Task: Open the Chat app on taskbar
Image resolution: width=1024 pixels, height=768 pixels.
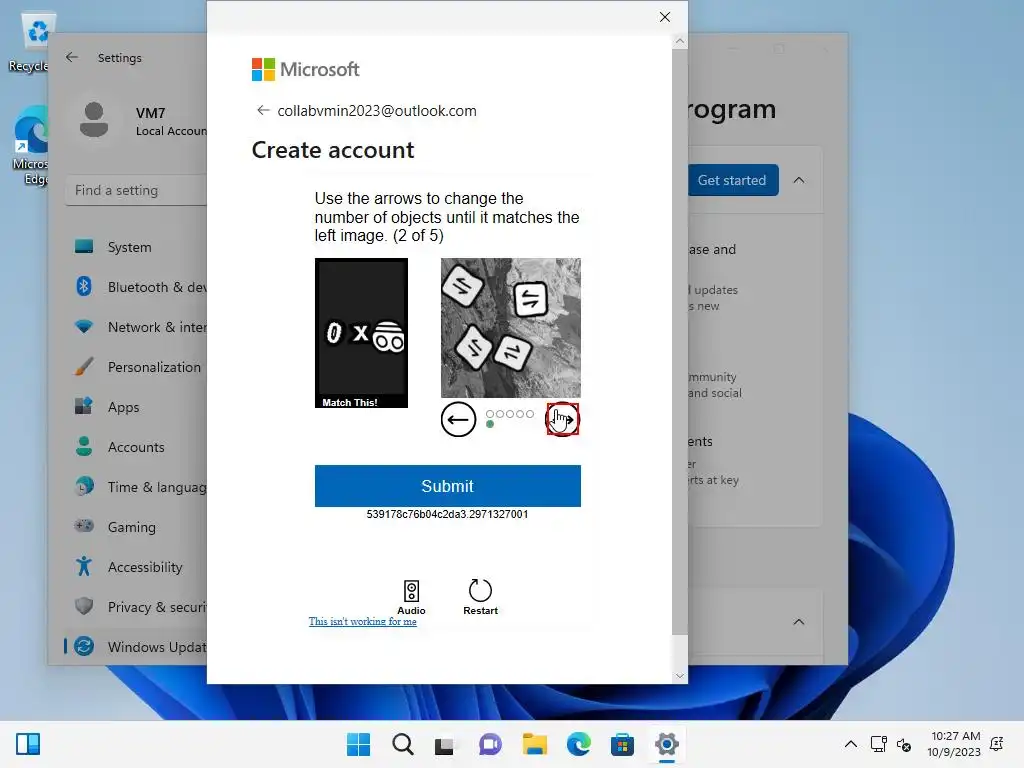Action: coord(490,744)
